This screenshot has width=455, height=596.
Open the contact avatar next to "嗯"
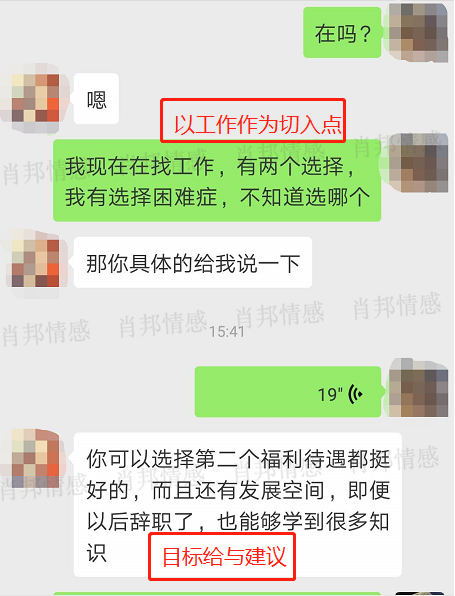click(35, 98)
